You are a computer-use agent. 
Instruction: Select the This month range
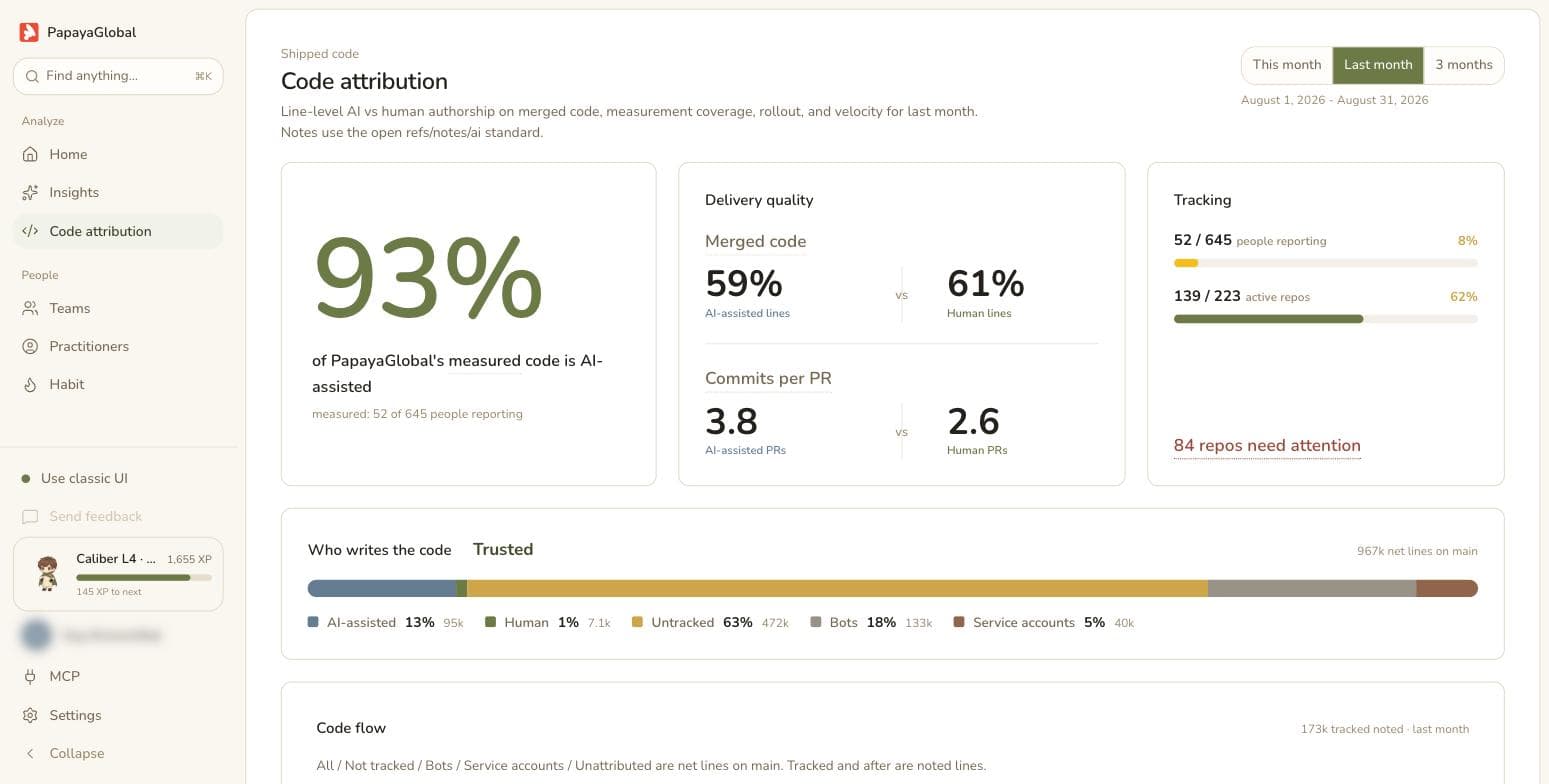coord(1287,65)
